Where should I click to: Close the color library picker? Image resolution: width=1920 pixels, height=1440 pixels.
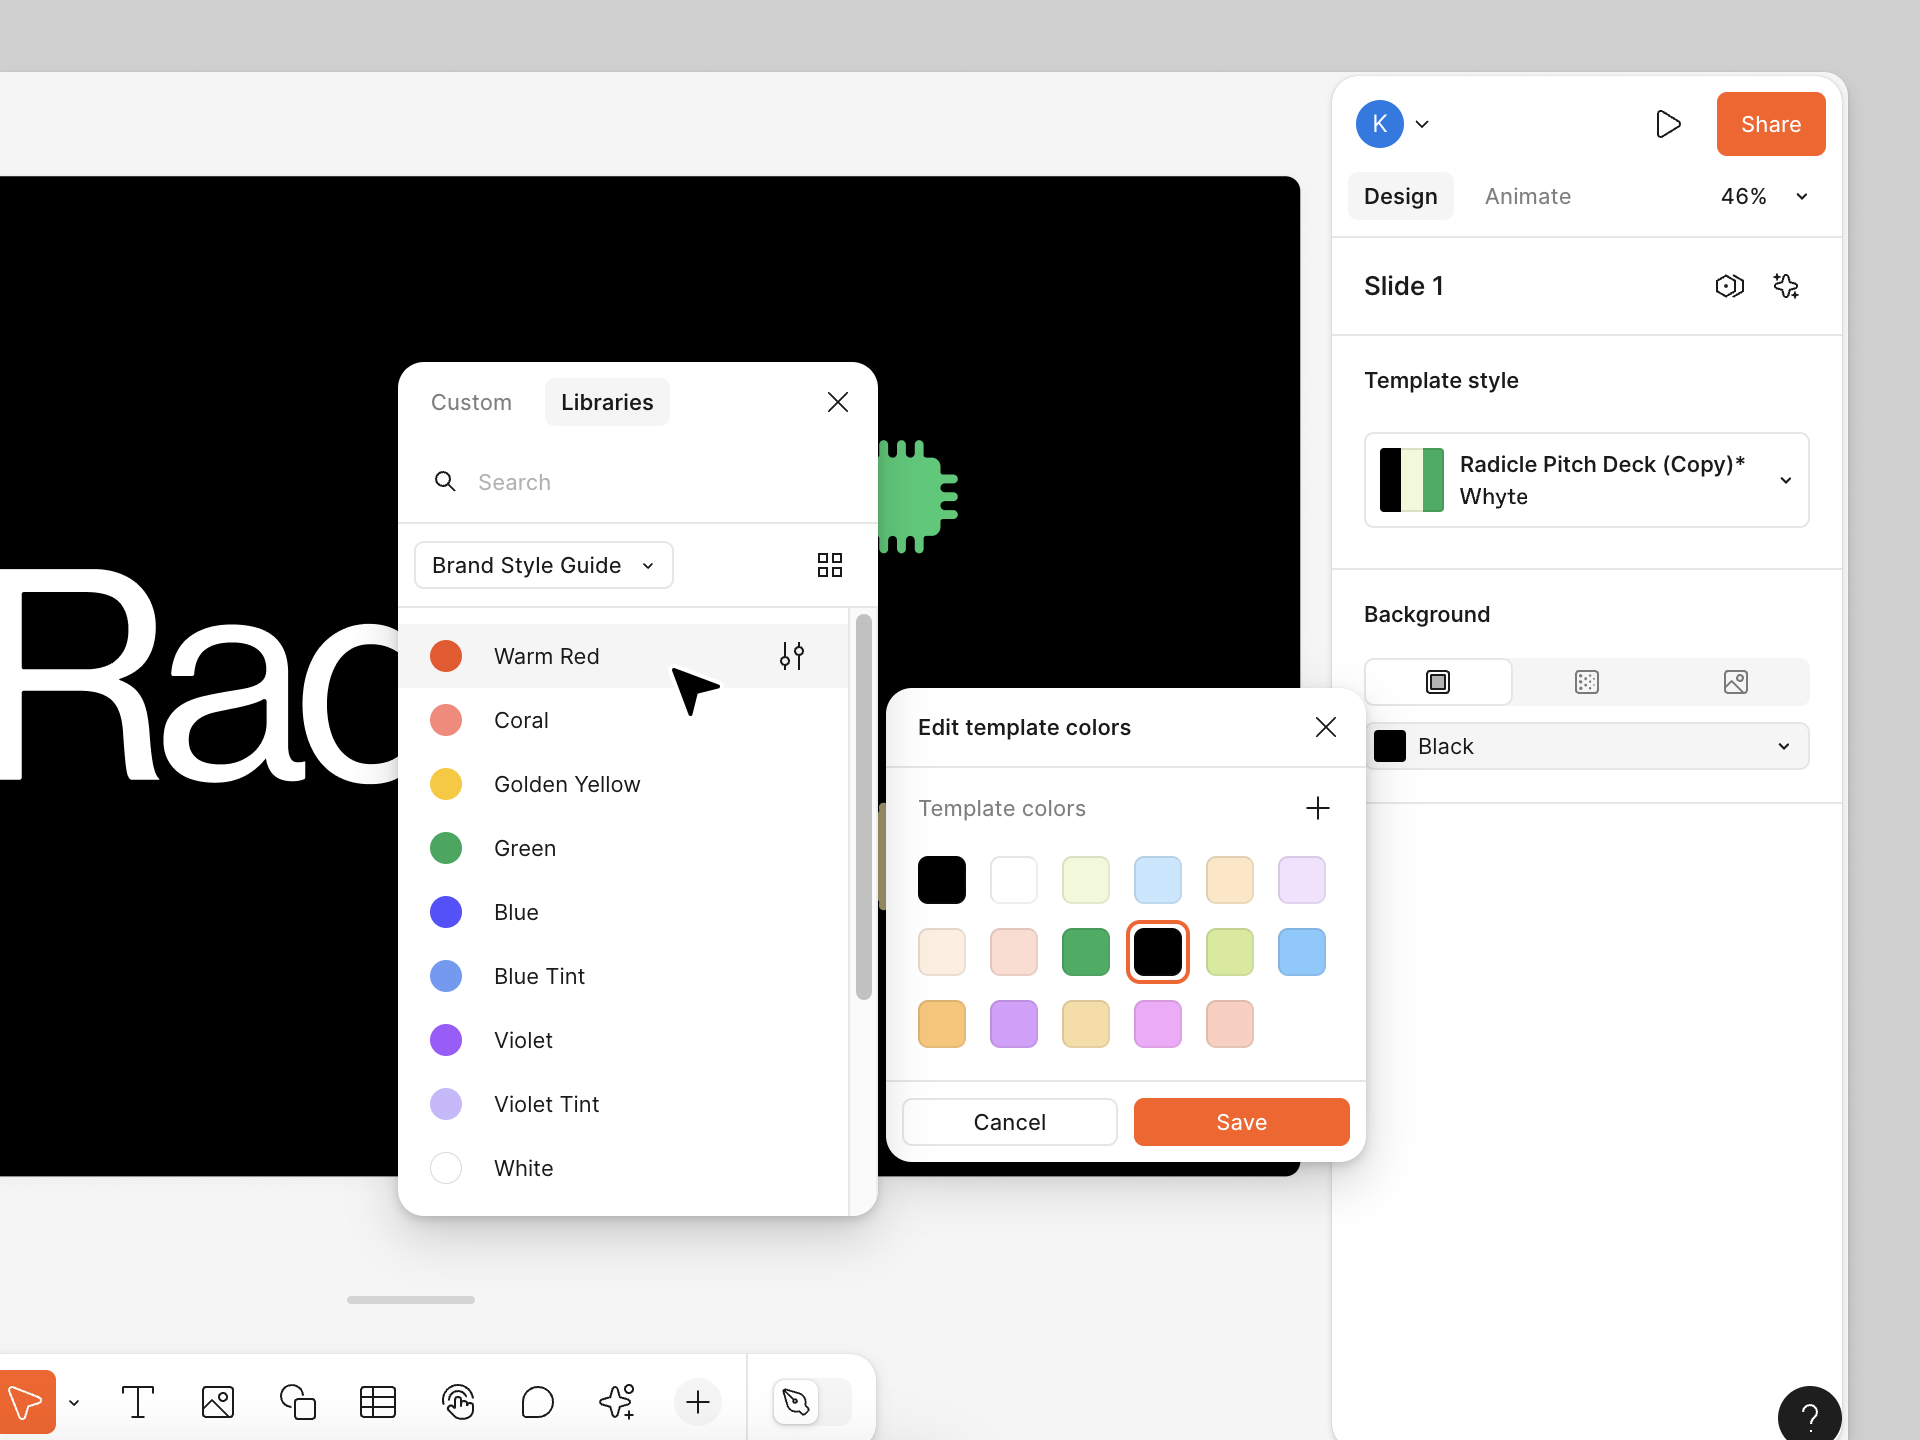pos(838,402)
